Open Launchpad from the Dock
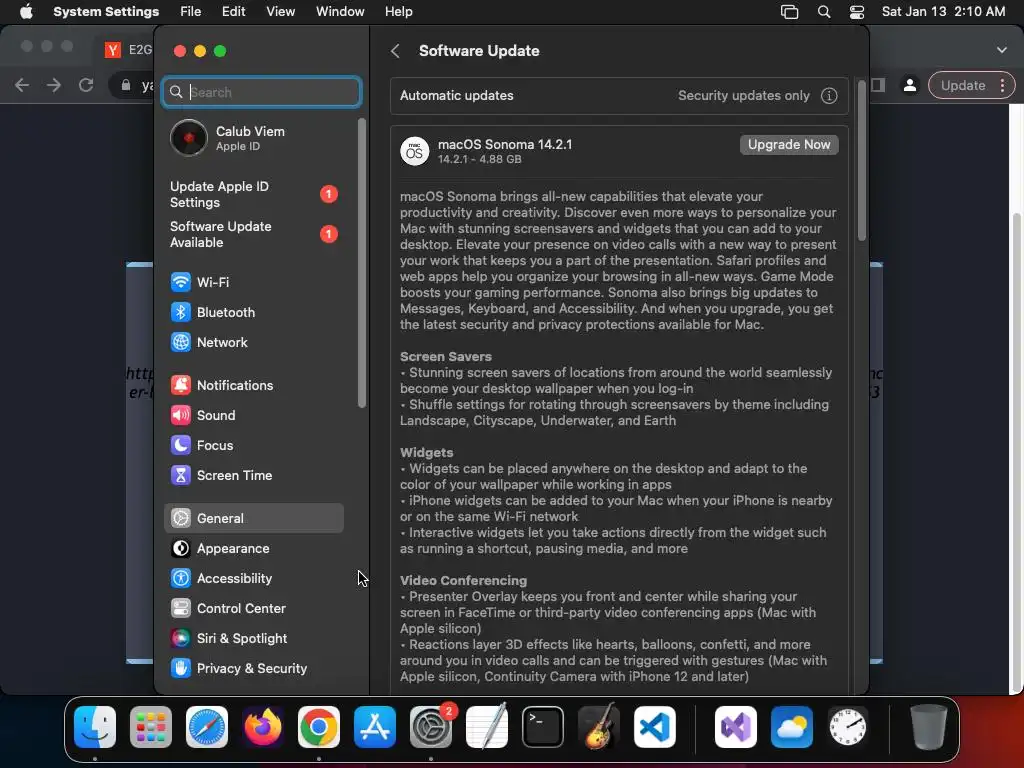 point(151,727)
